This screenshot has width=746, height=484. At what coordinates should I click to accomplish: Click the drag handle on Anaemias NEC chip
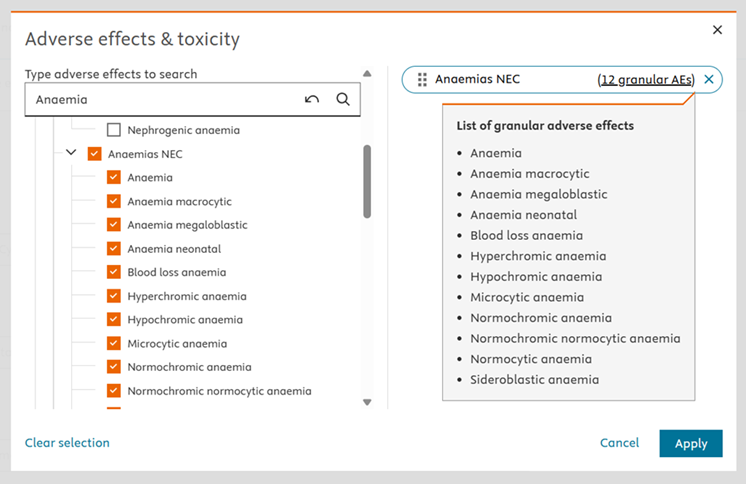tap(422, 80)
